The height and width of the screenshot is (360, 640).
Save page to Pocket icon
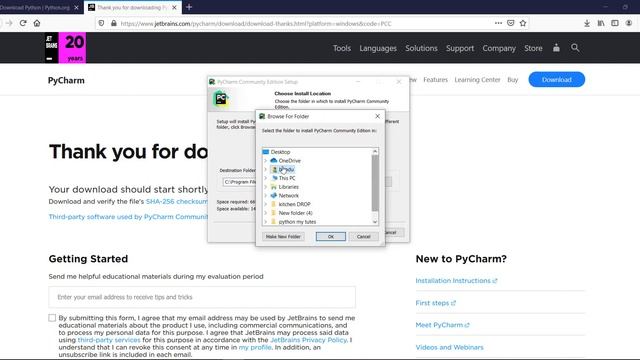tap(511, 23)
